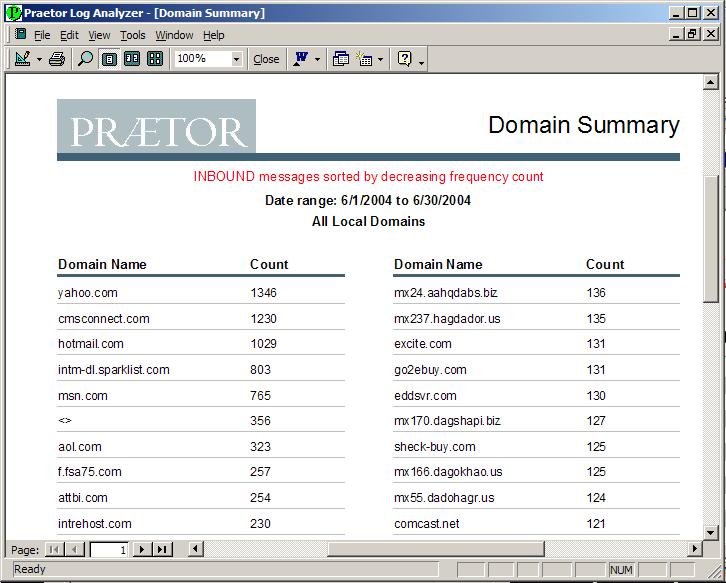Click the go2ebuy.com domain entry
This screenshot has height=583, width=726.
tap(430, 370)
